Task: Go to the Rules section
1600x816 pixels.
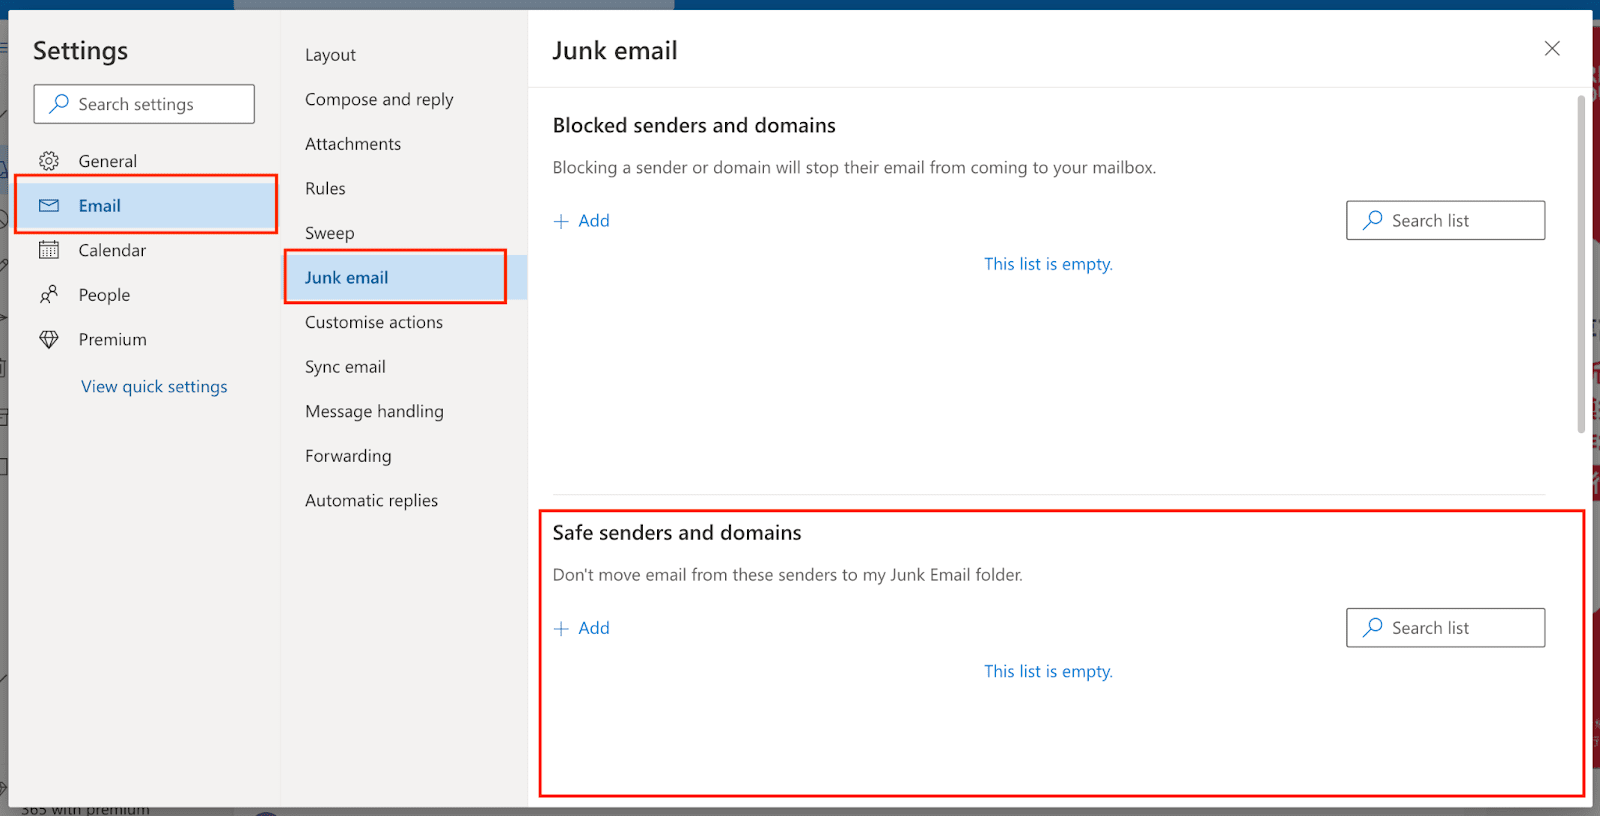Action: pyautogui.click(x=325, y=189)
